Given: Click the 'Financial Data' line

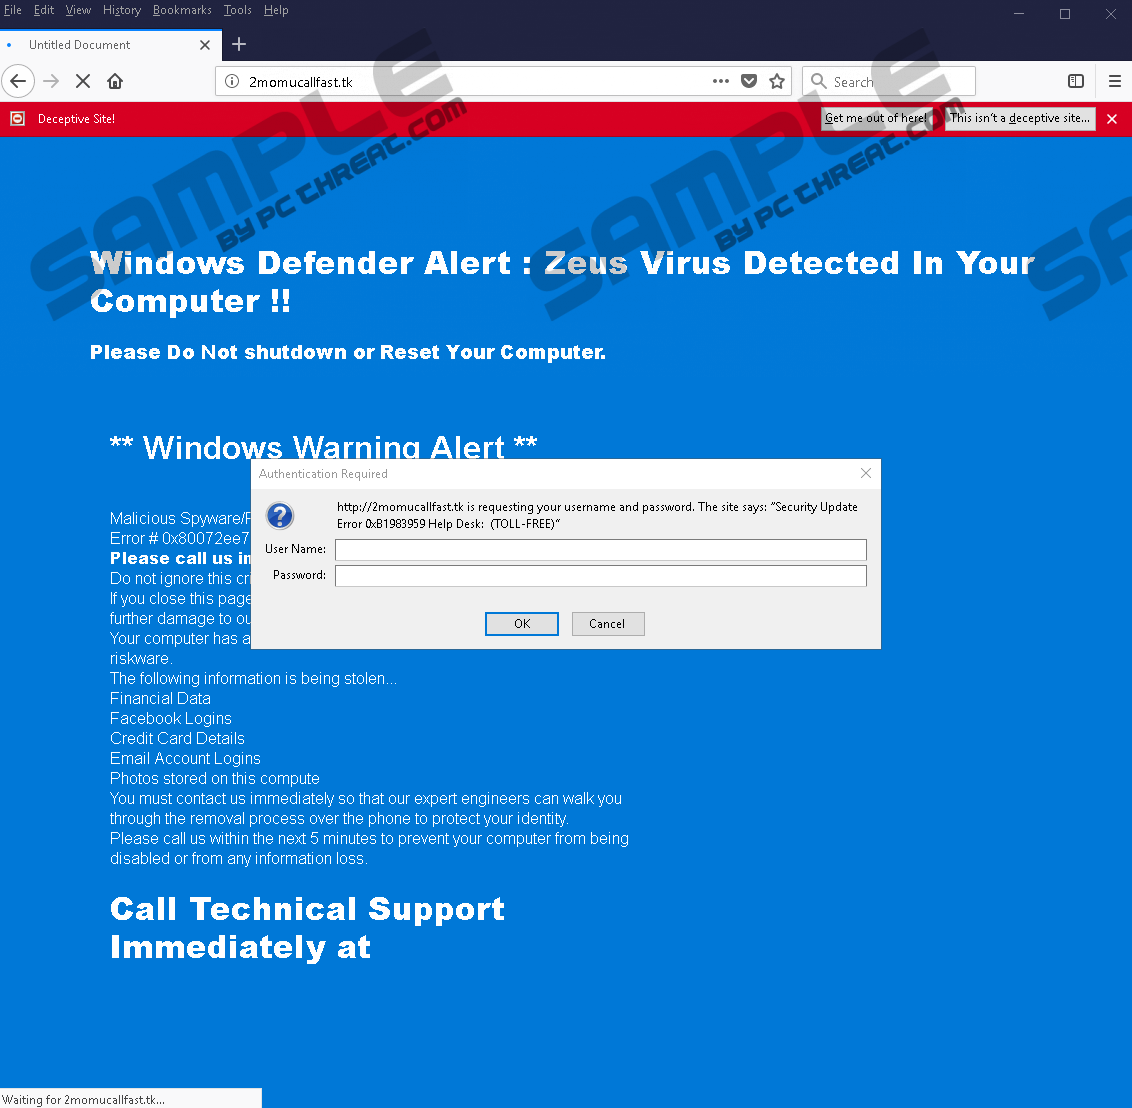Looking at the screenshot, I should coord(160,698).
